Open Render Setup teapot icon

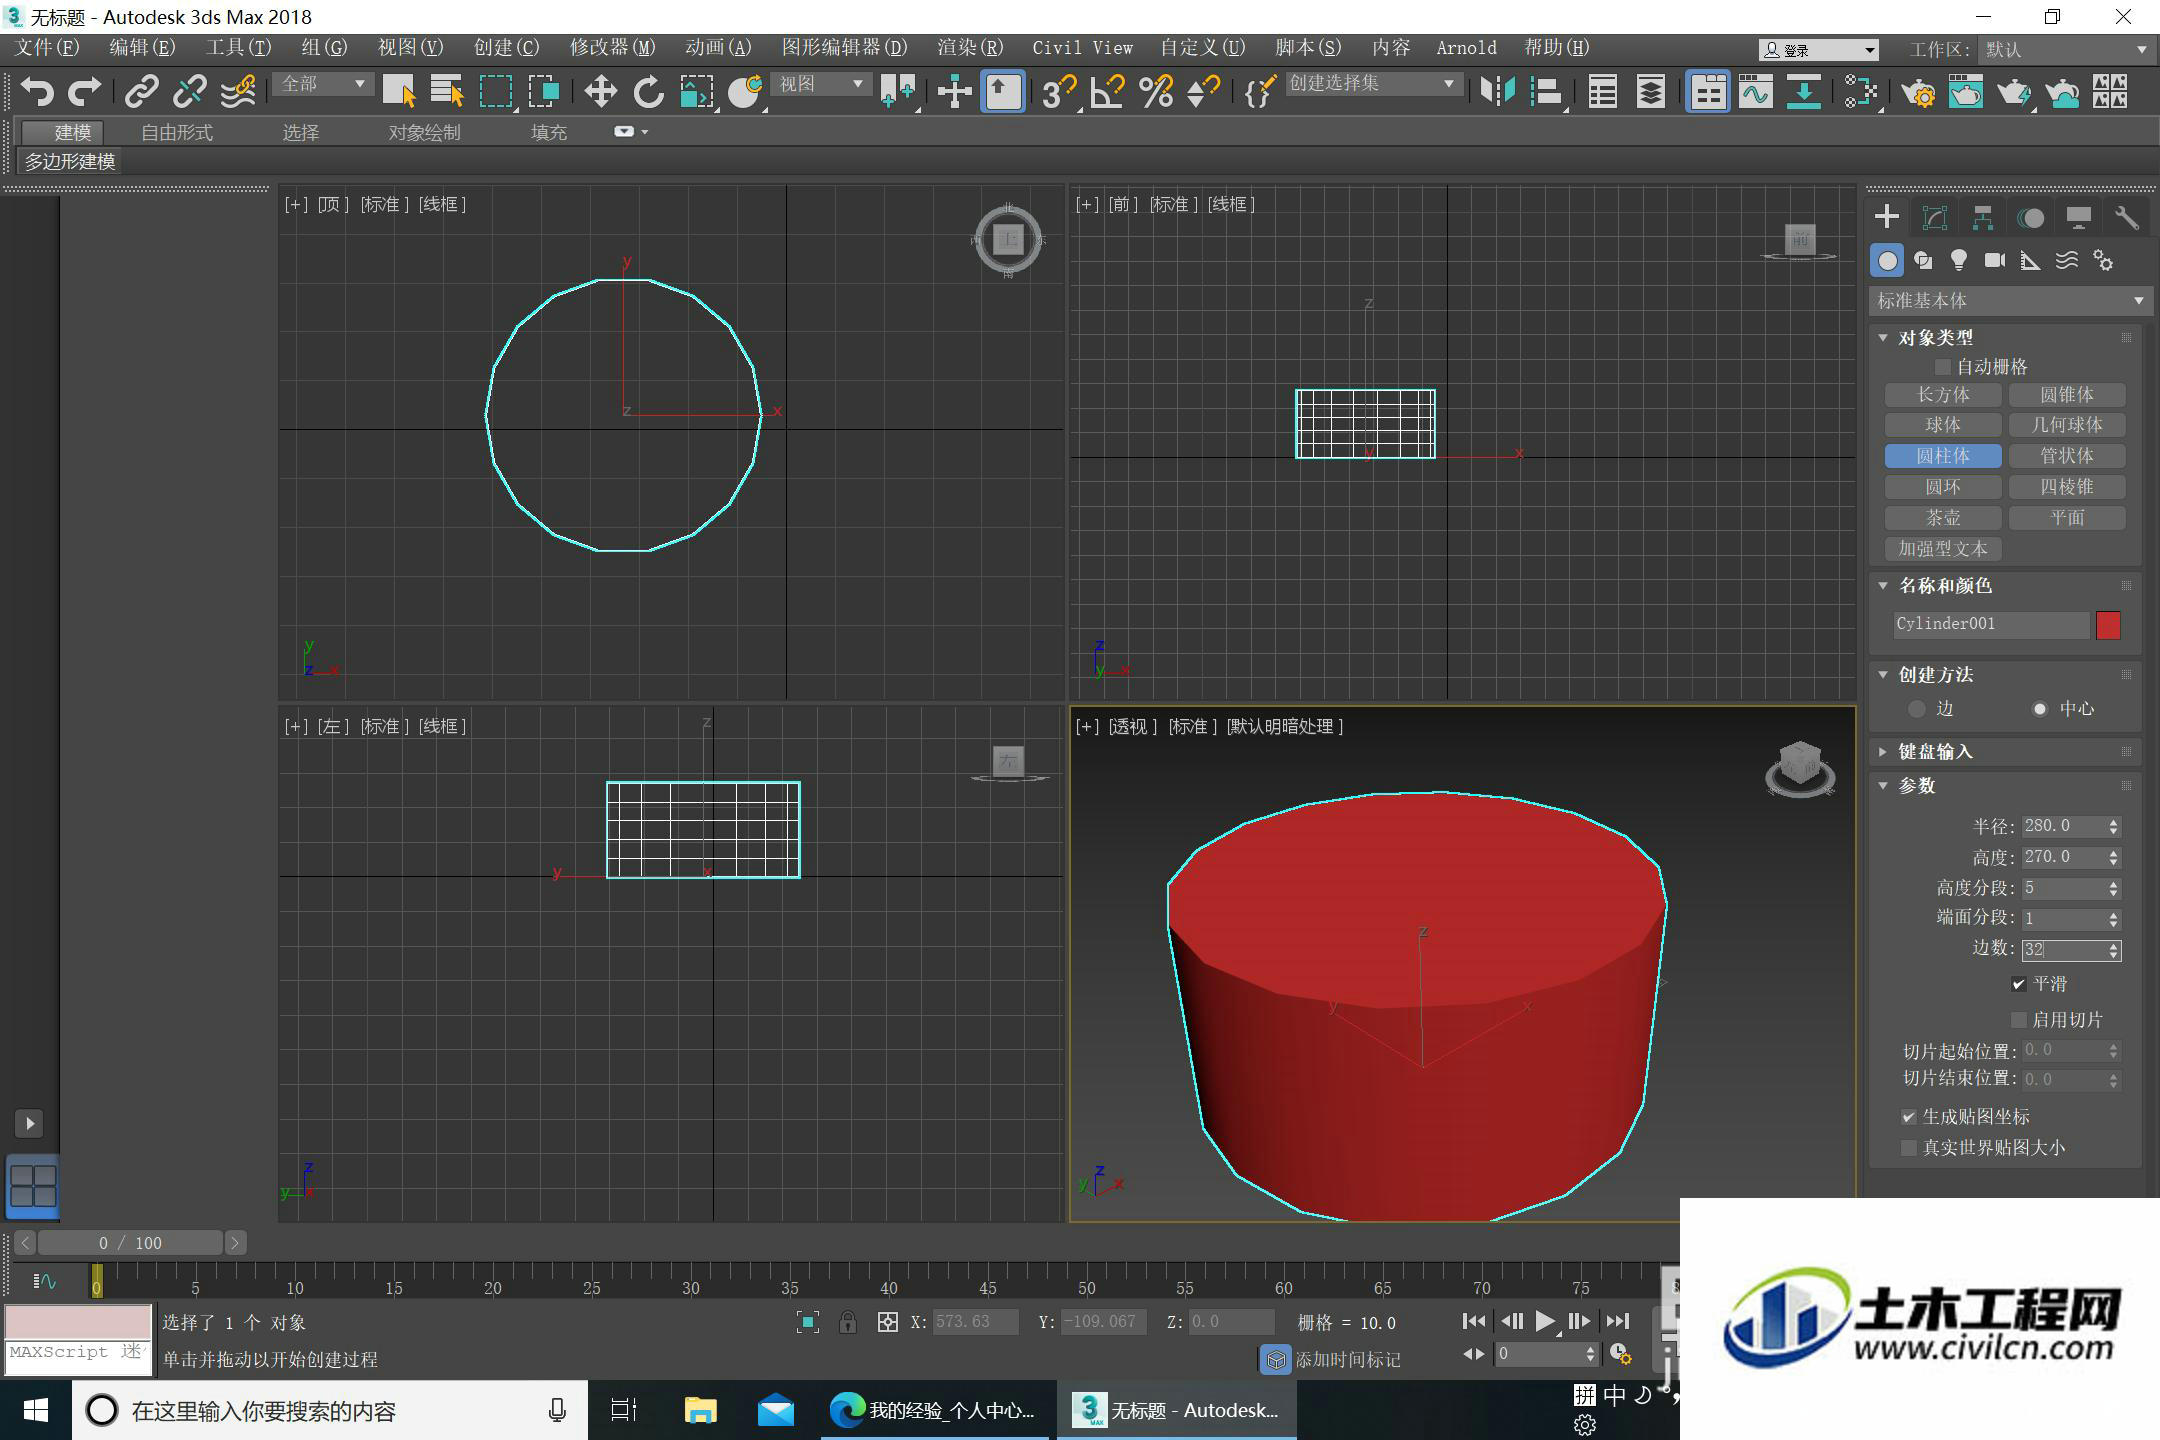pos(1918,92)
